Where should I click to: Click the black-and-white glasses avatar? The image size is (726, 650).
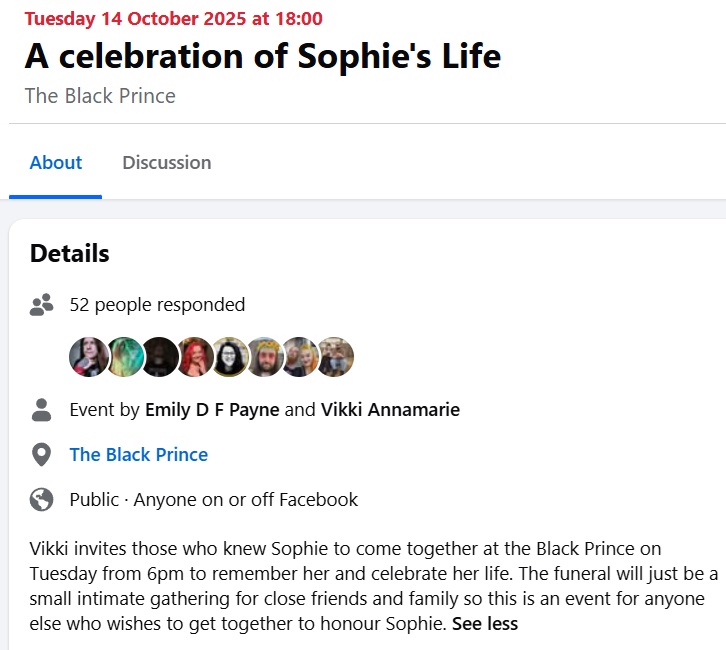tap(230, 357)
